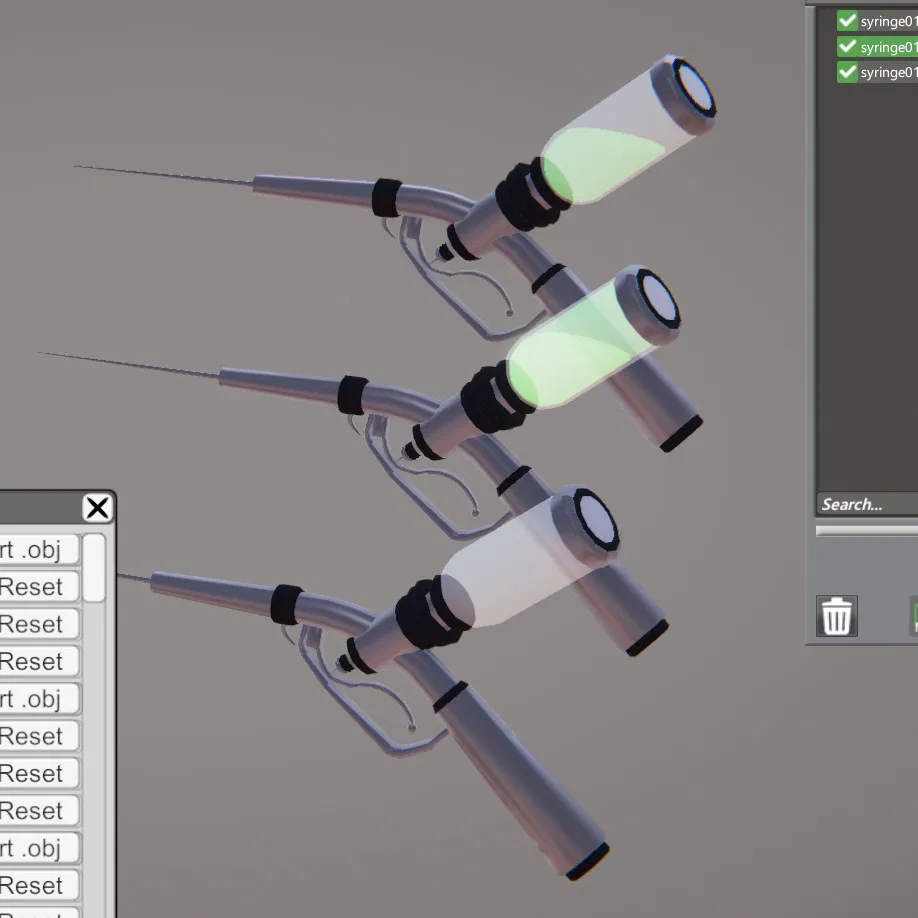Focus the Search... field in the object list

[868, 504]
